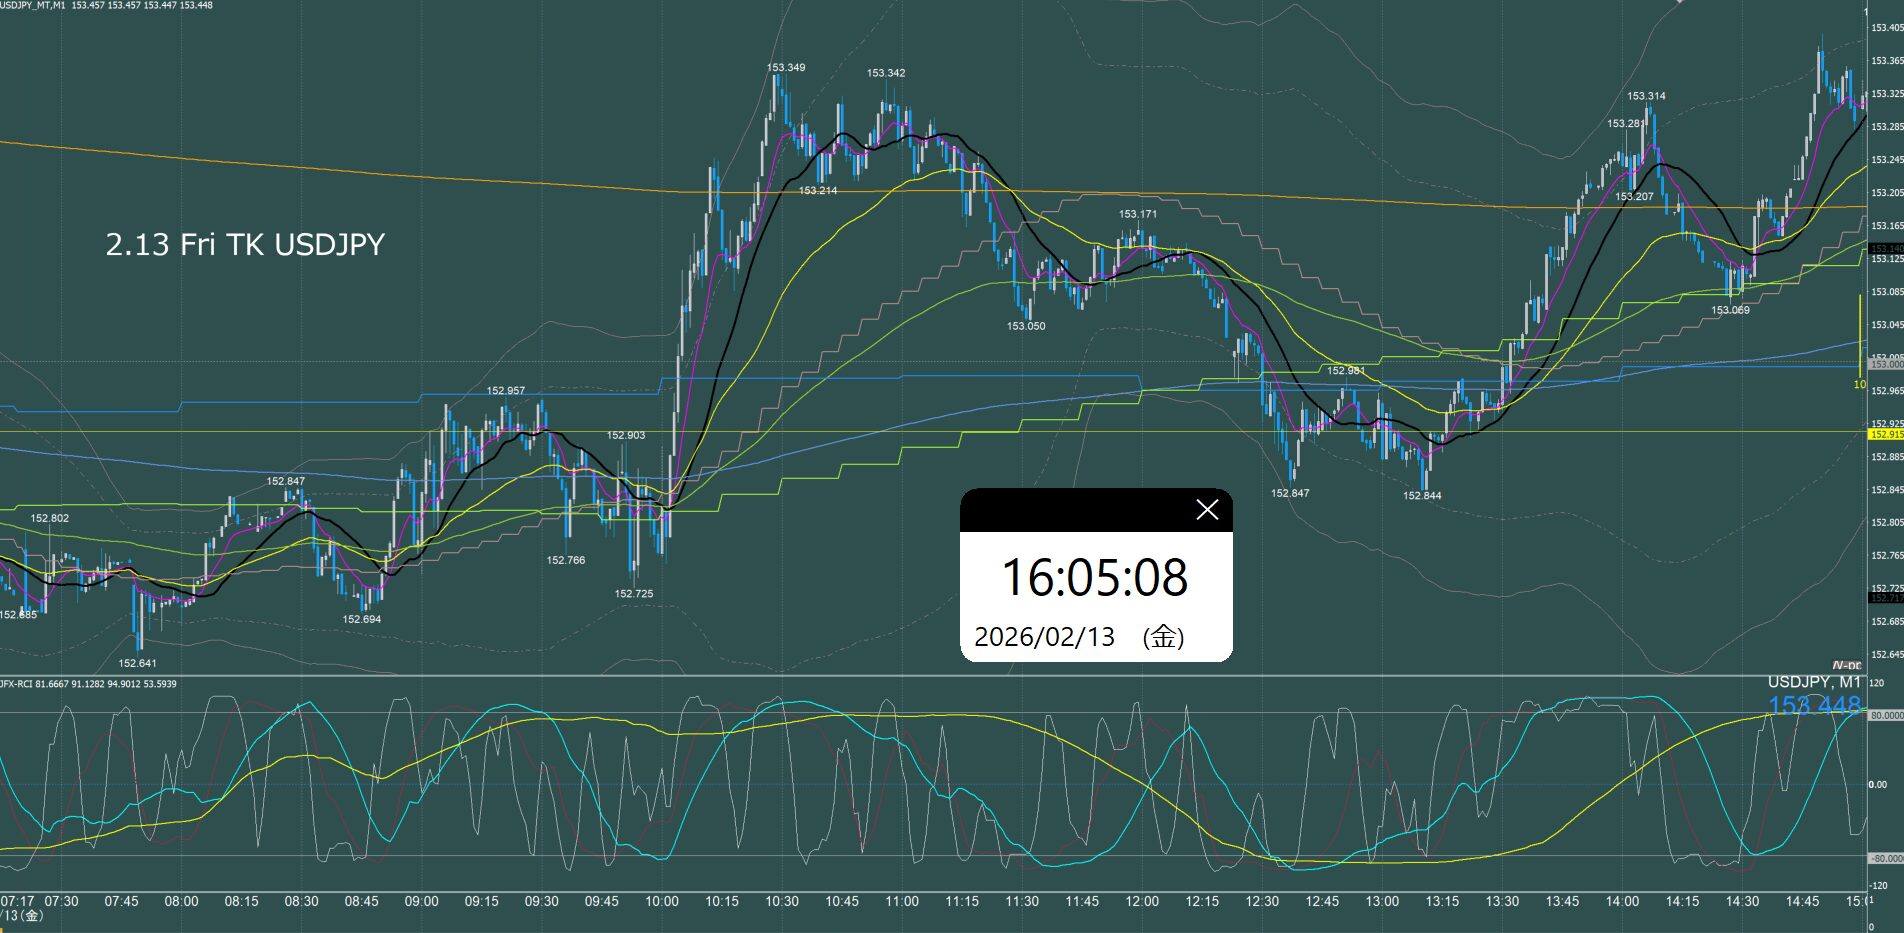Click the -80.0000 RCI level tag
The width and height of the screenshot is (1904, 933).
[1886, 858]
